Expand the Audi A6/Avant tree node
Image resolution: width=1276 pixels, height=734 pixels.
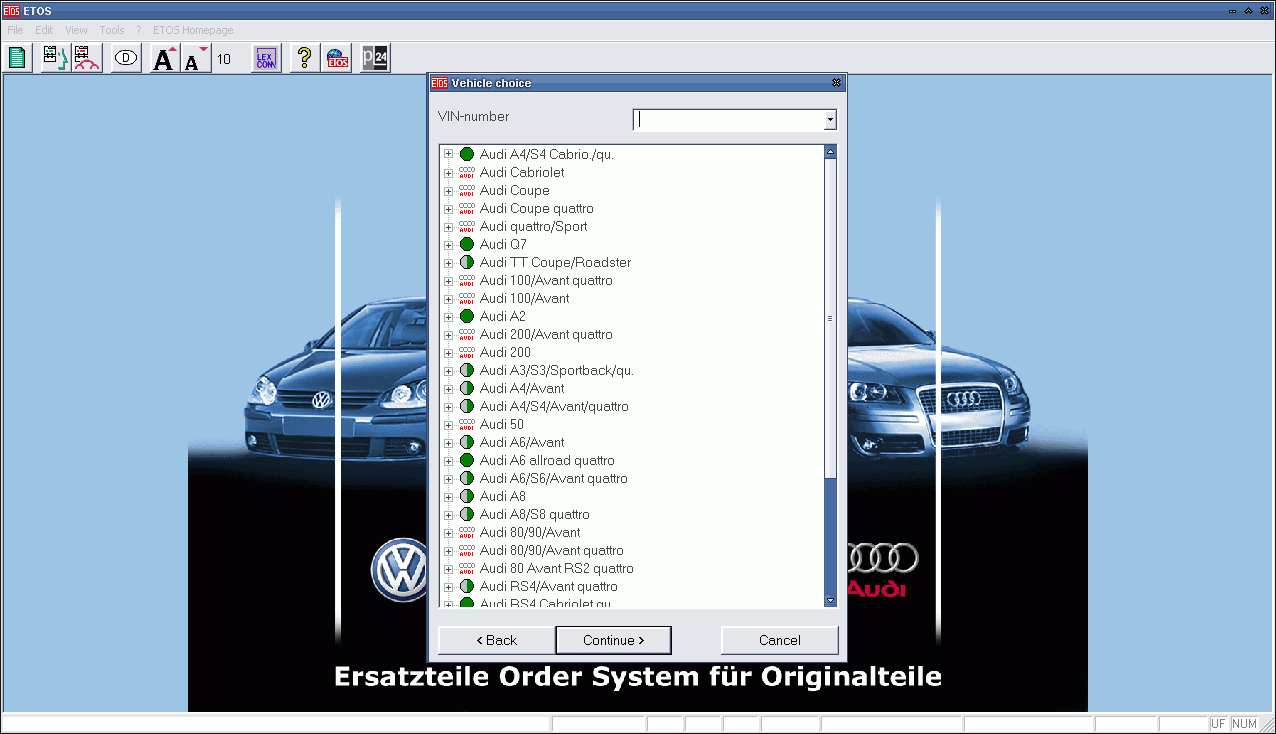[449, 443]
